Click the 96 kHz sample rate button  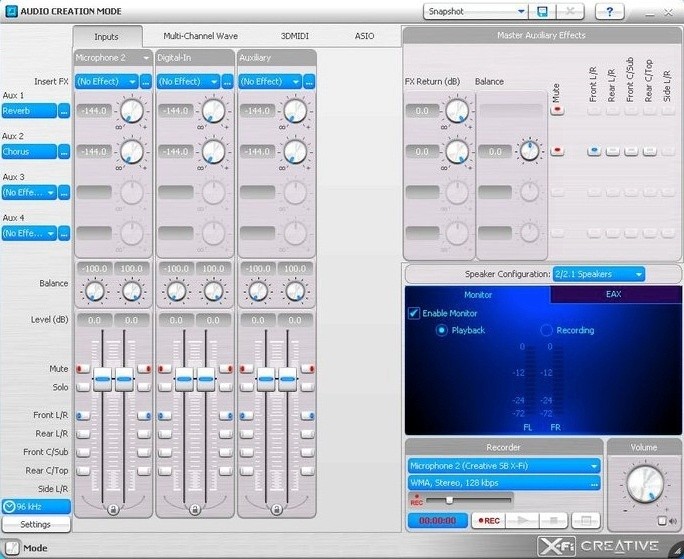pos(35,507)
